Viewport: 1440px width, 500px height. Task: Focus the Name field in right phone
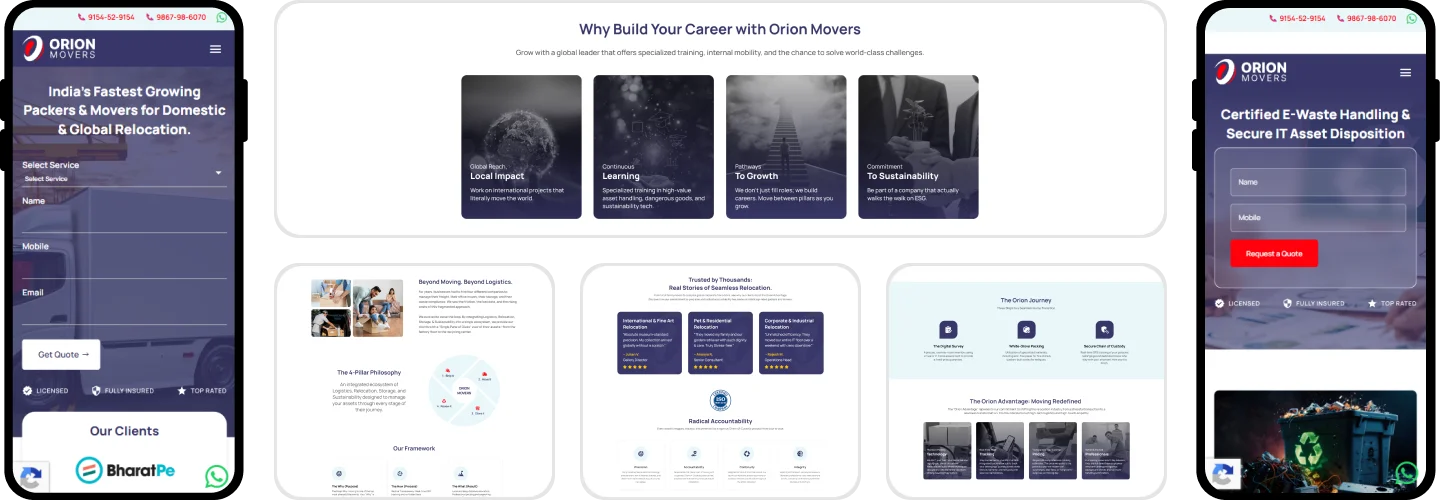(1317, 182)
